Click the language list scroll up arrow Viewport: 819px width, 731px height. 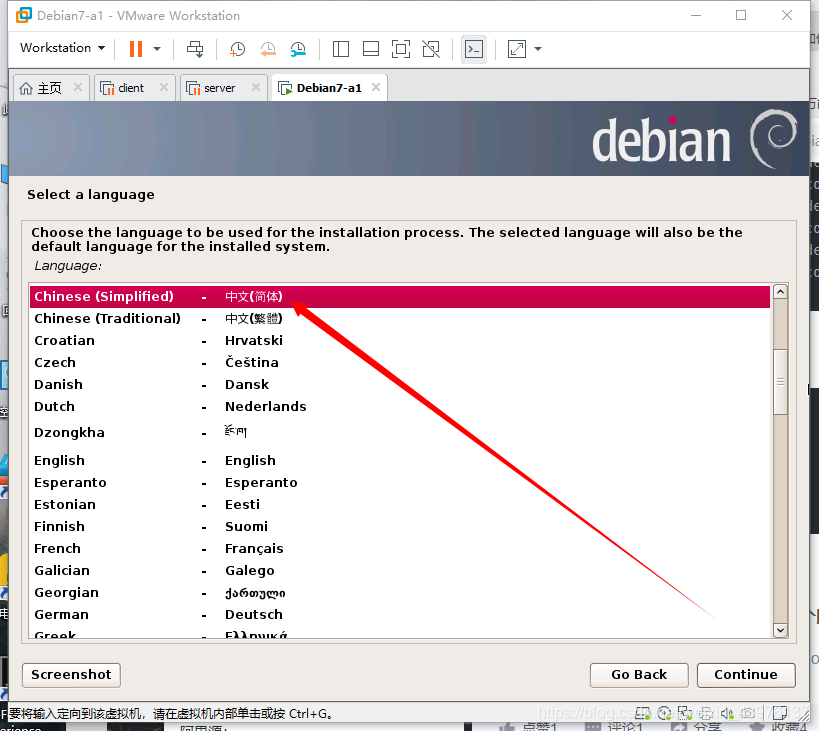pyautogui.click(x=780, y=292)
